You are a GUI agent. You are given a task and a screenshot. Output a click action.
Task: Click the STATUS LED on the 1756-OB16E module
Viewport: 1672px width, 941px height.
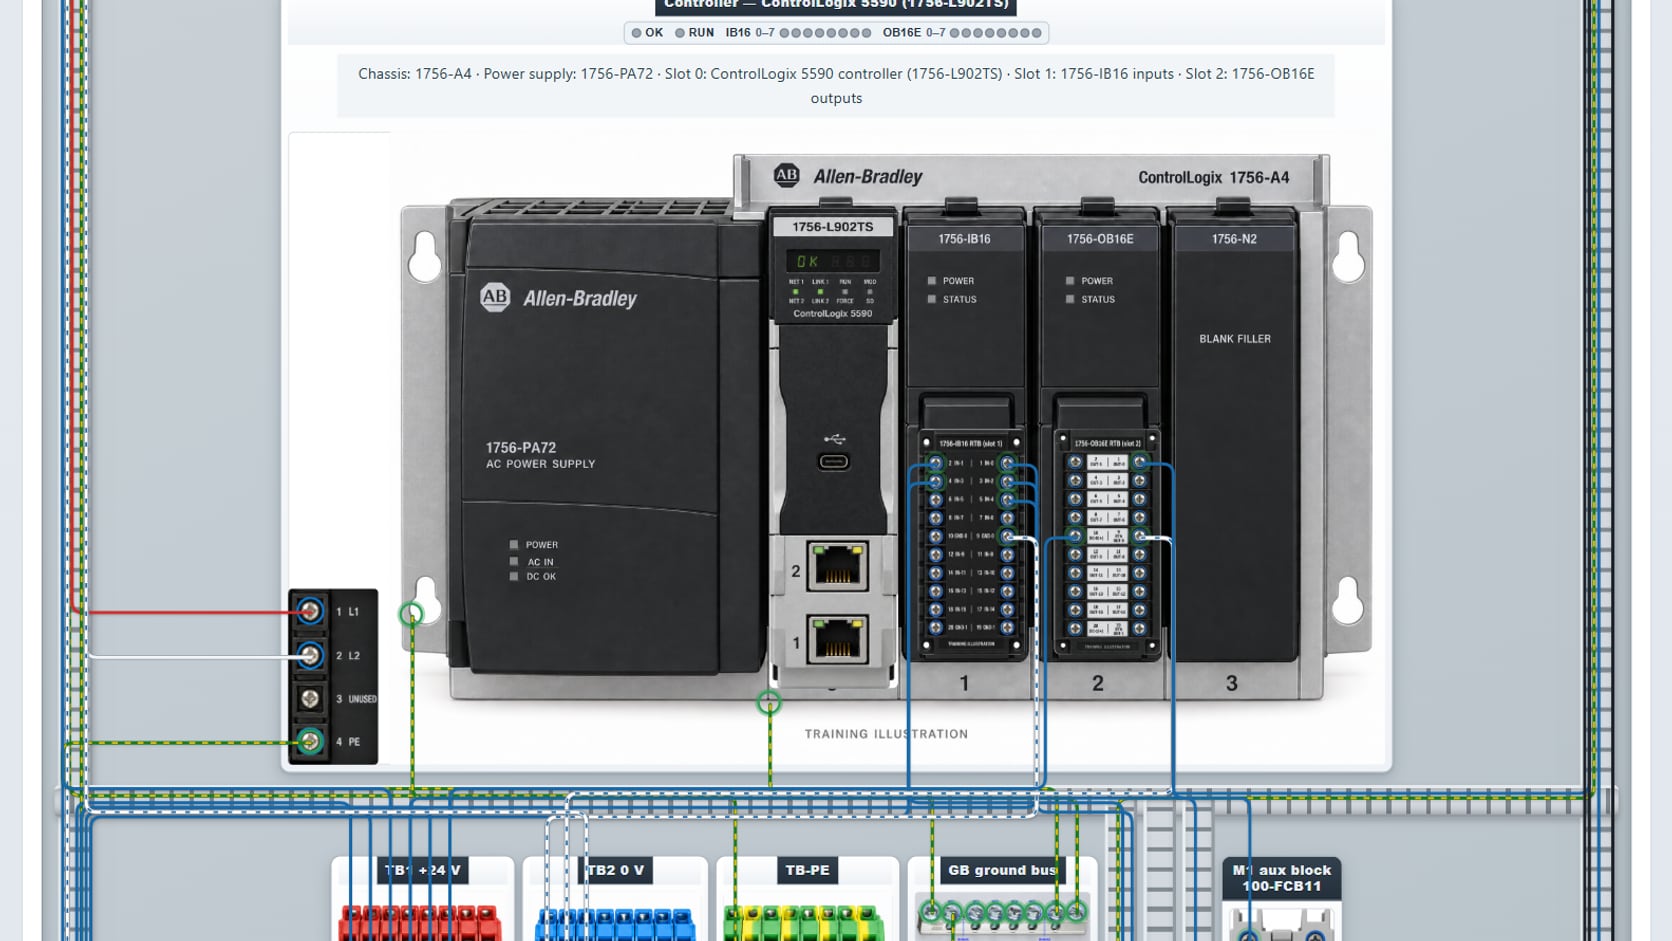point(1070,299)
